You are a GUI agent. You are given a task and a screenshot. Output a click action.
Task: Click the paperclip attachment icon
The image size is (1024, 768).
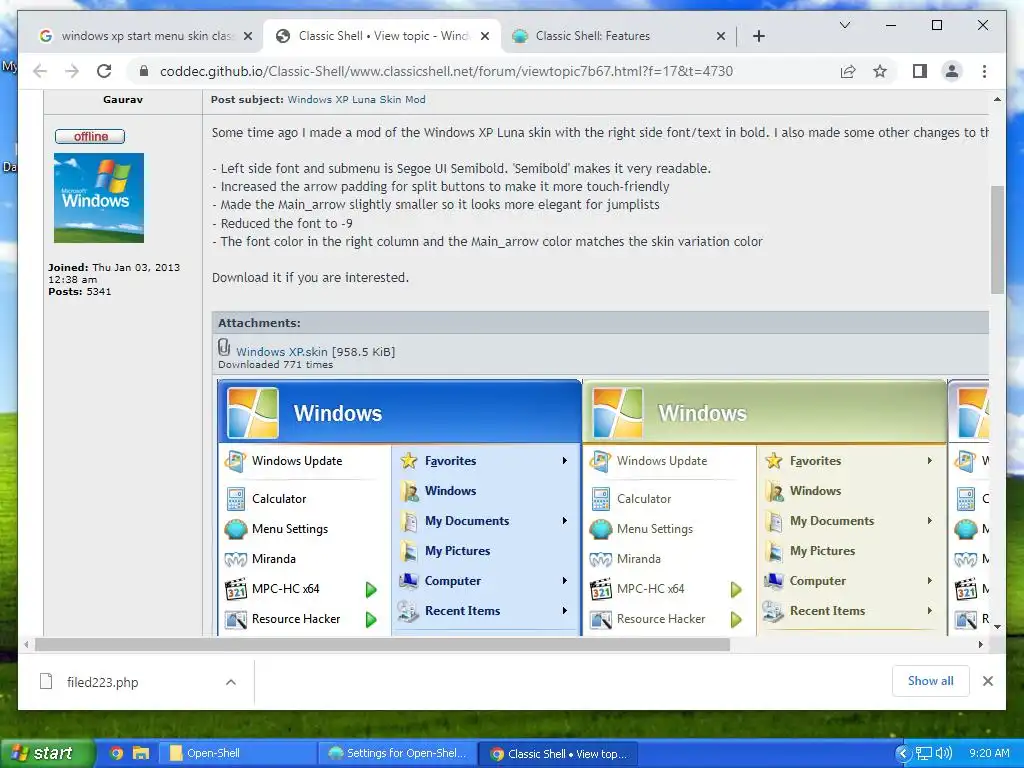[x=224, y=347]
